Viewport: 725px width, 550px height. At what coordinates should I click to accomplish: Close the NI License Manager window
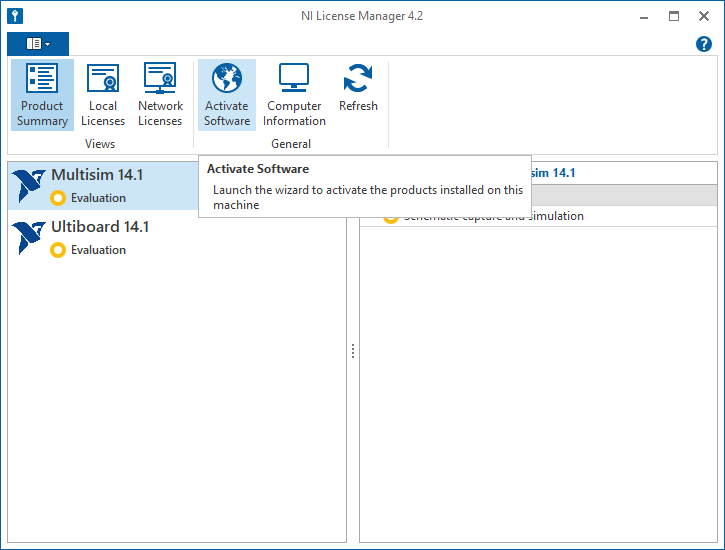[x=704, y=17]
